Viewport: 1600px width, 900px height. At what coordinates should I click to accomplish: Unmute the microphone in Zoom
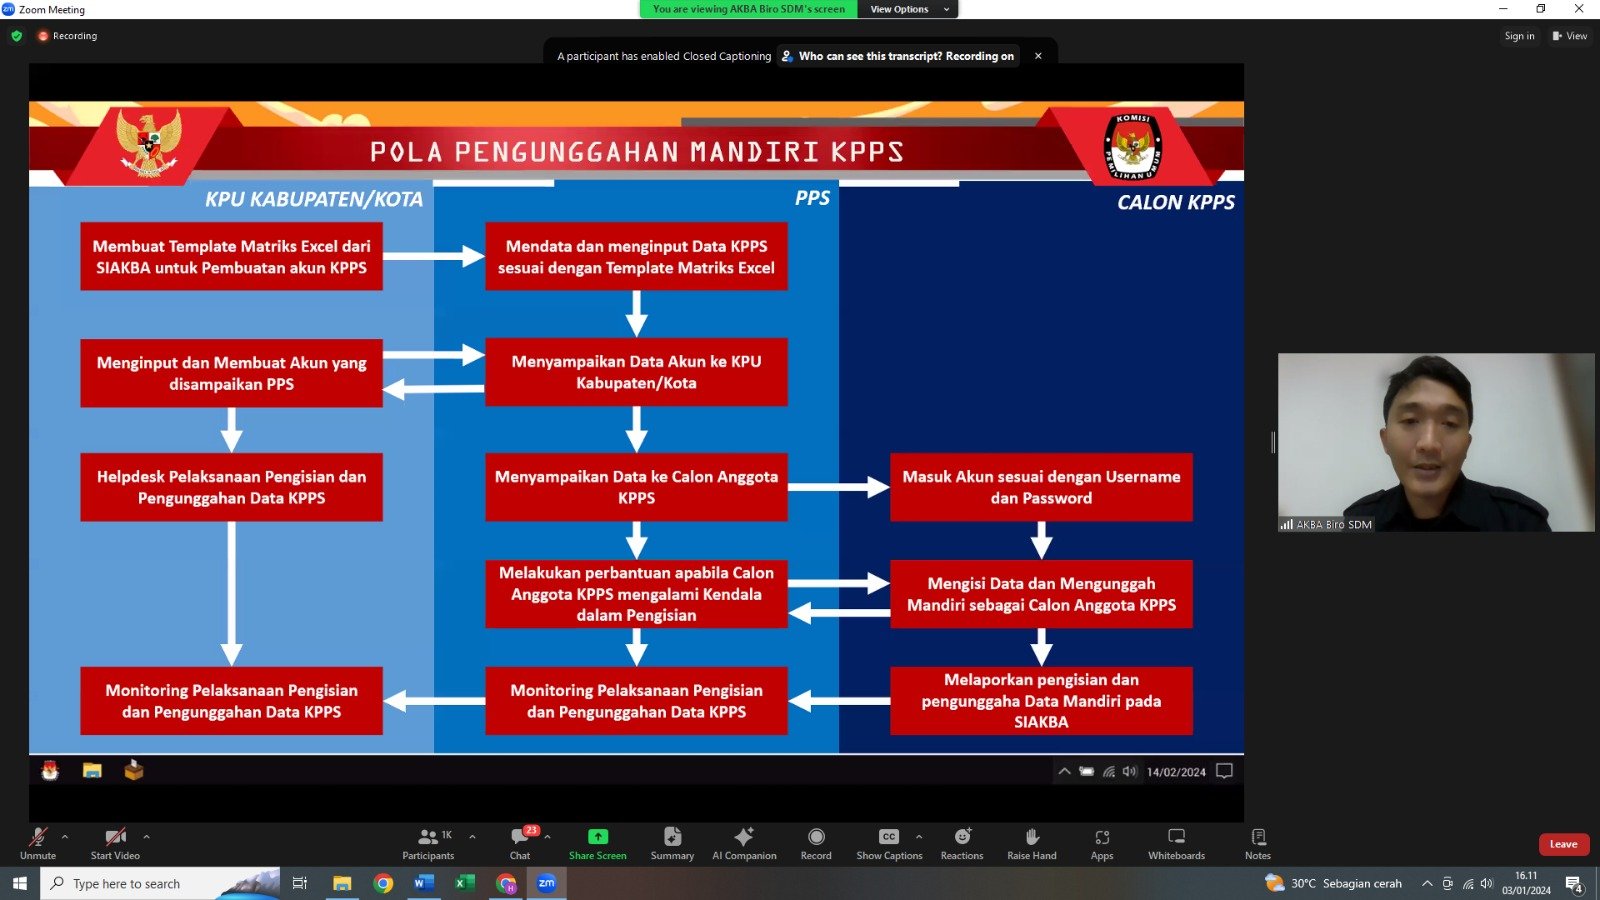(x=38, y=843)
